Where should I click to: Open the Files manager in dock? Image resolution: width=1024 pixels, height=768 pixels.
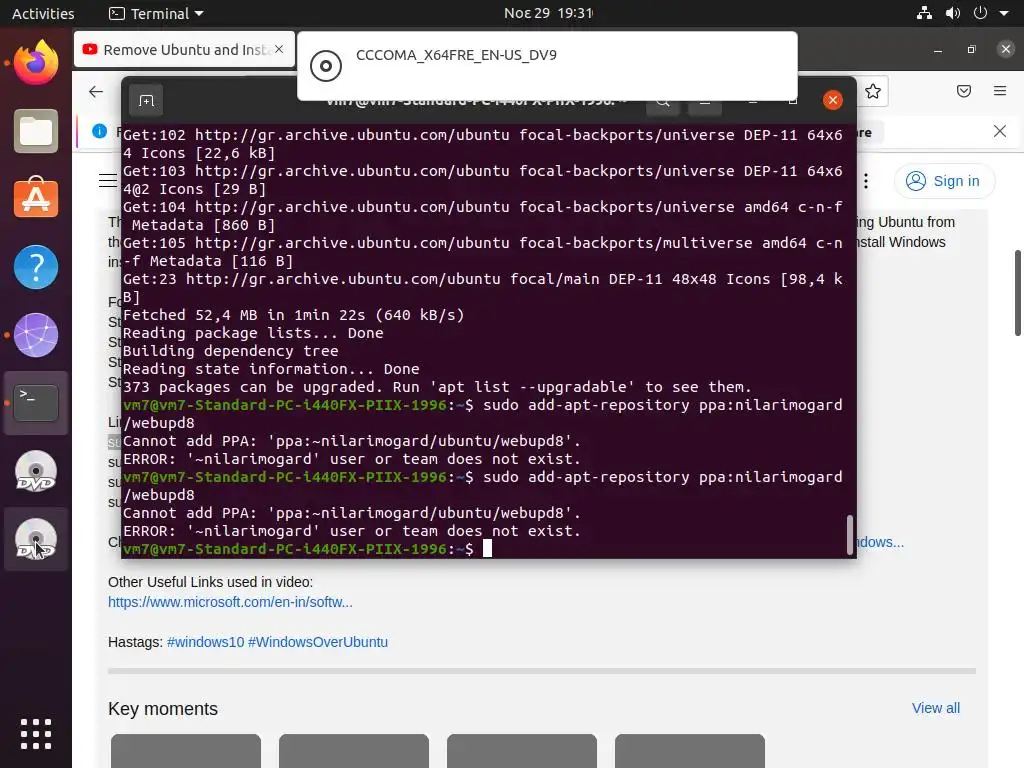pyautogui.click(x=36, y=131)
